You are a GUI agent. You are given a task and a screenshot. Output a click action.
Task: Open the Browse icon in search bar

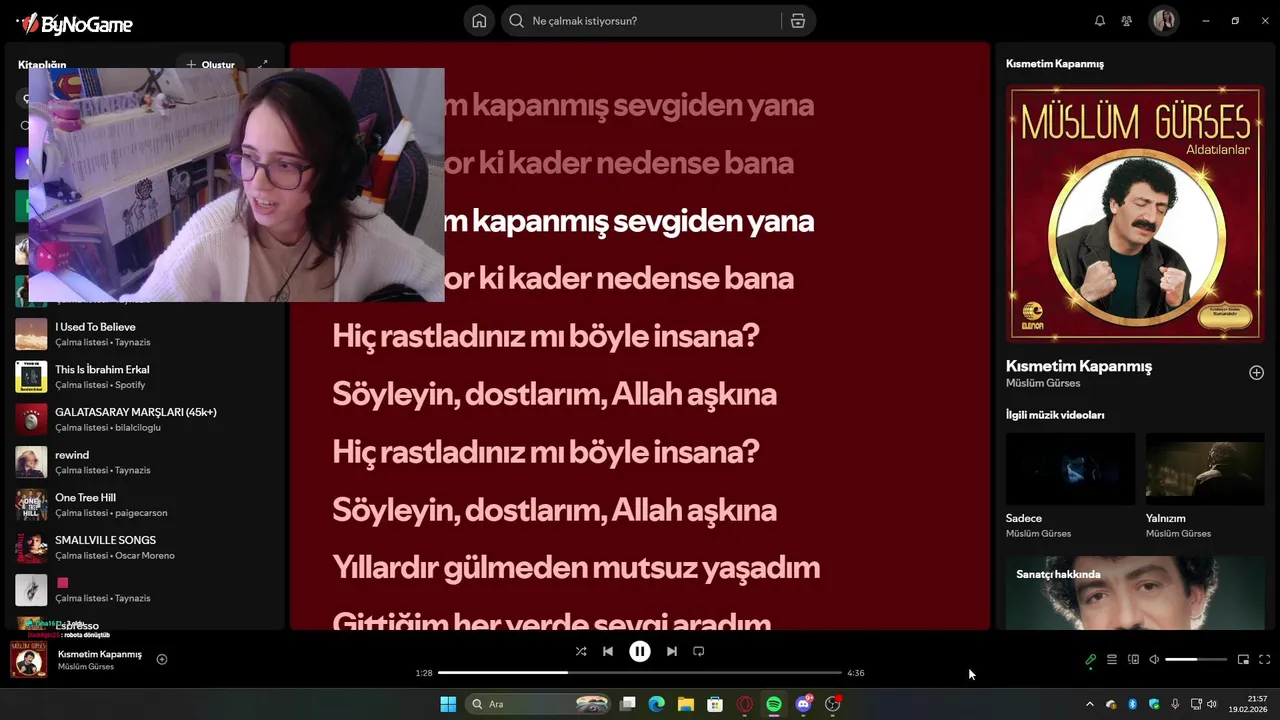[x=797, y=21]
